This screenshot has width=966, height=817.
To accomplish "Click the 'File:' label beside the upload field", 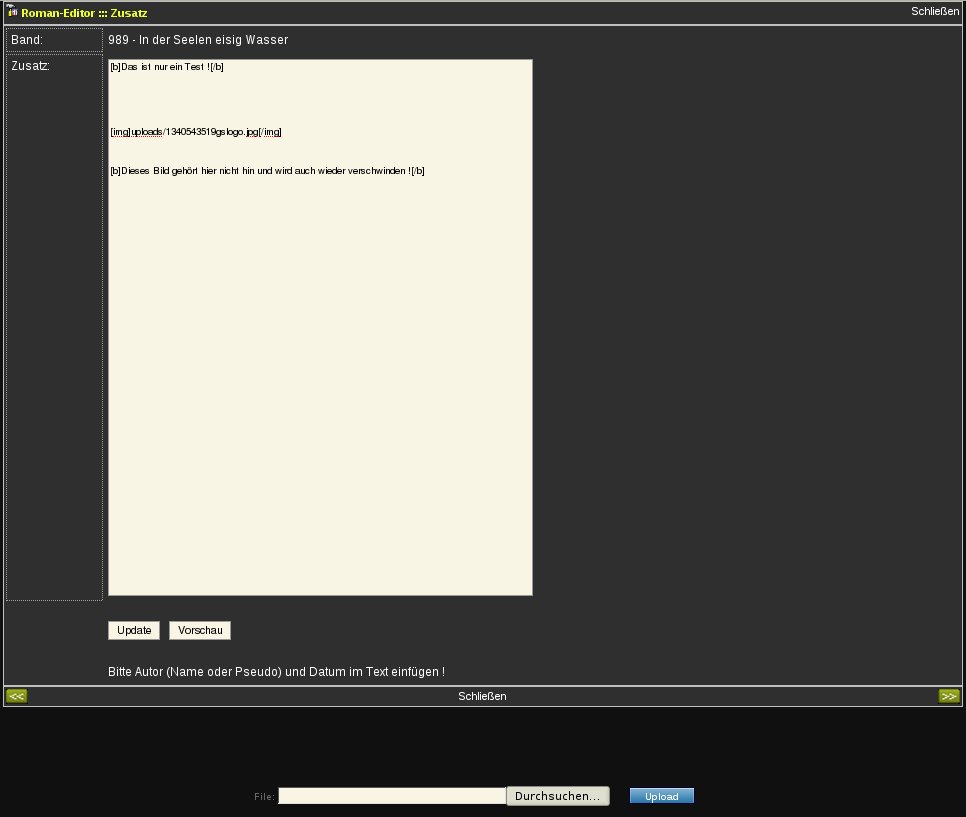I will (x=264, y=797).
